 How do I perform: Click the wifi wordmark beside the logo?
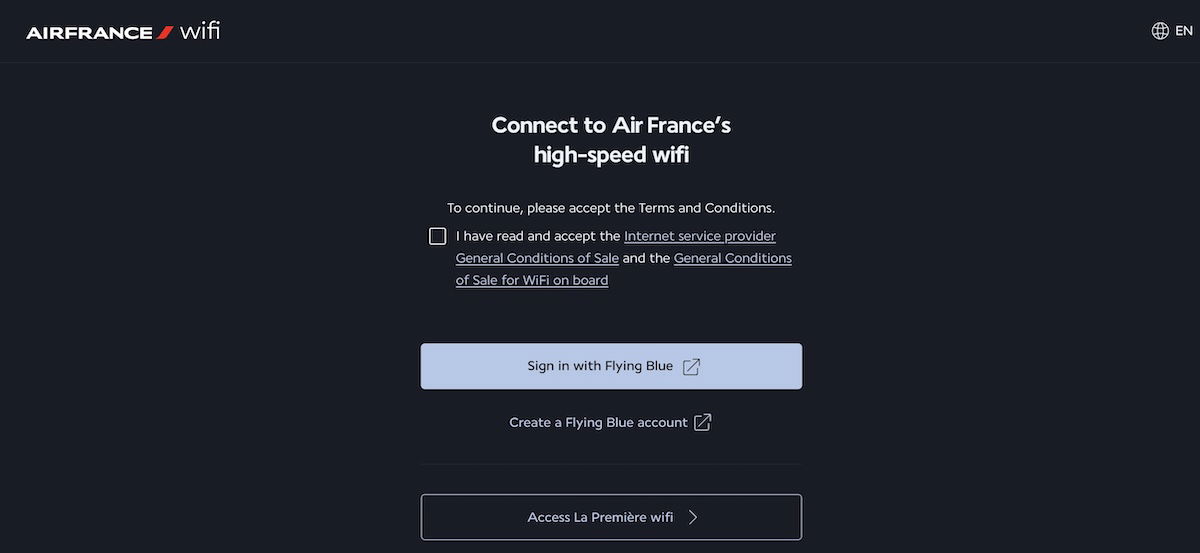click(200, 31)
